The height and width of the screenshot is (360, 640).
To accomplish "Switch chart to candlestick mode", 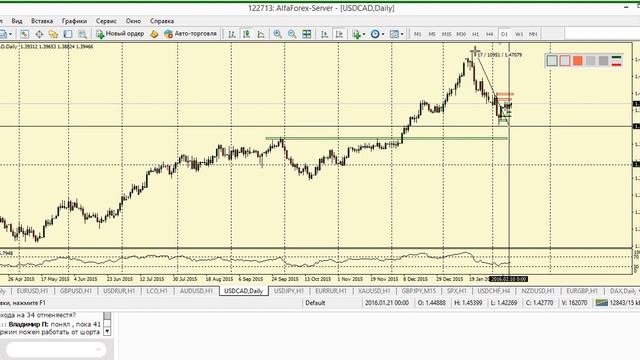I will click(247, 34).
